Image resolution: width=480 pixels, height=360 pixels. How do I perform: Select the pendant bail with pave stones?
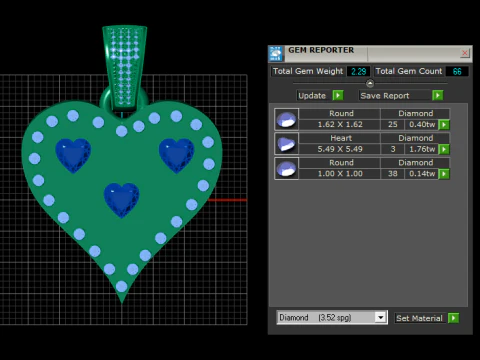coord(124,67)
